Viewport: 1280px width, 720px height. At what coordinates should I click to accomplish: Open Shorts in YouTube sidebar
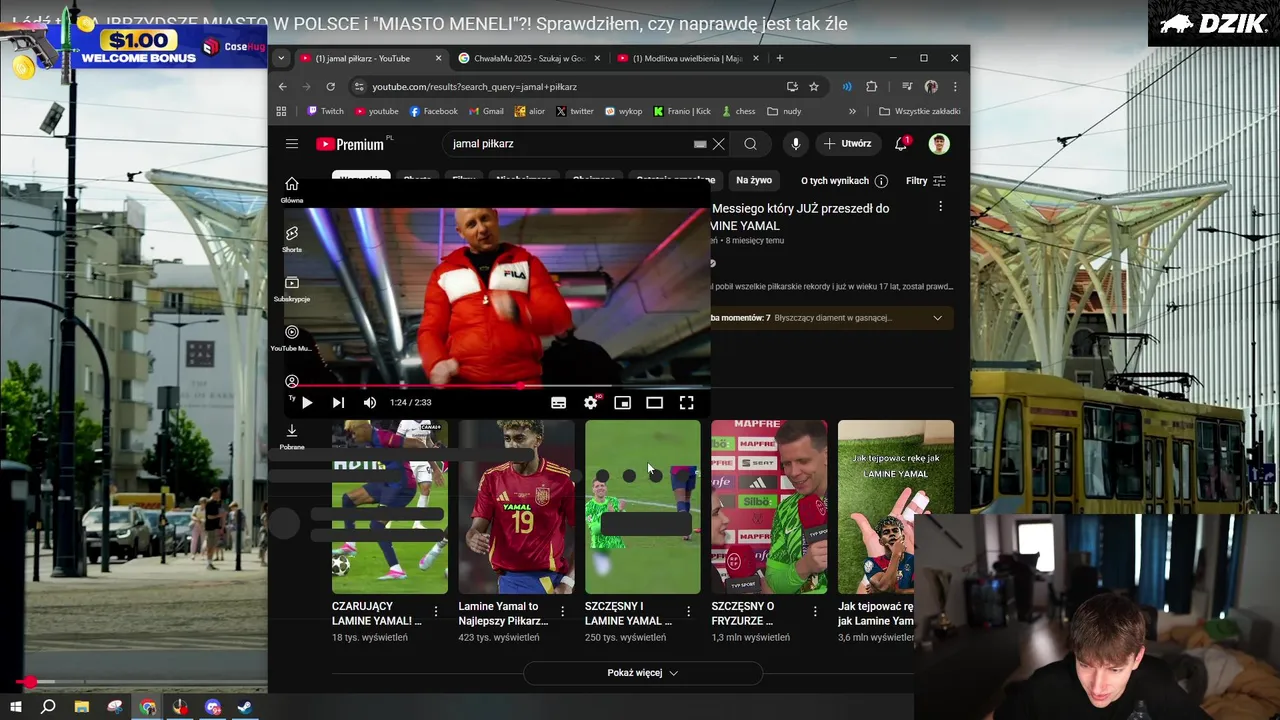tap(292, 239)
